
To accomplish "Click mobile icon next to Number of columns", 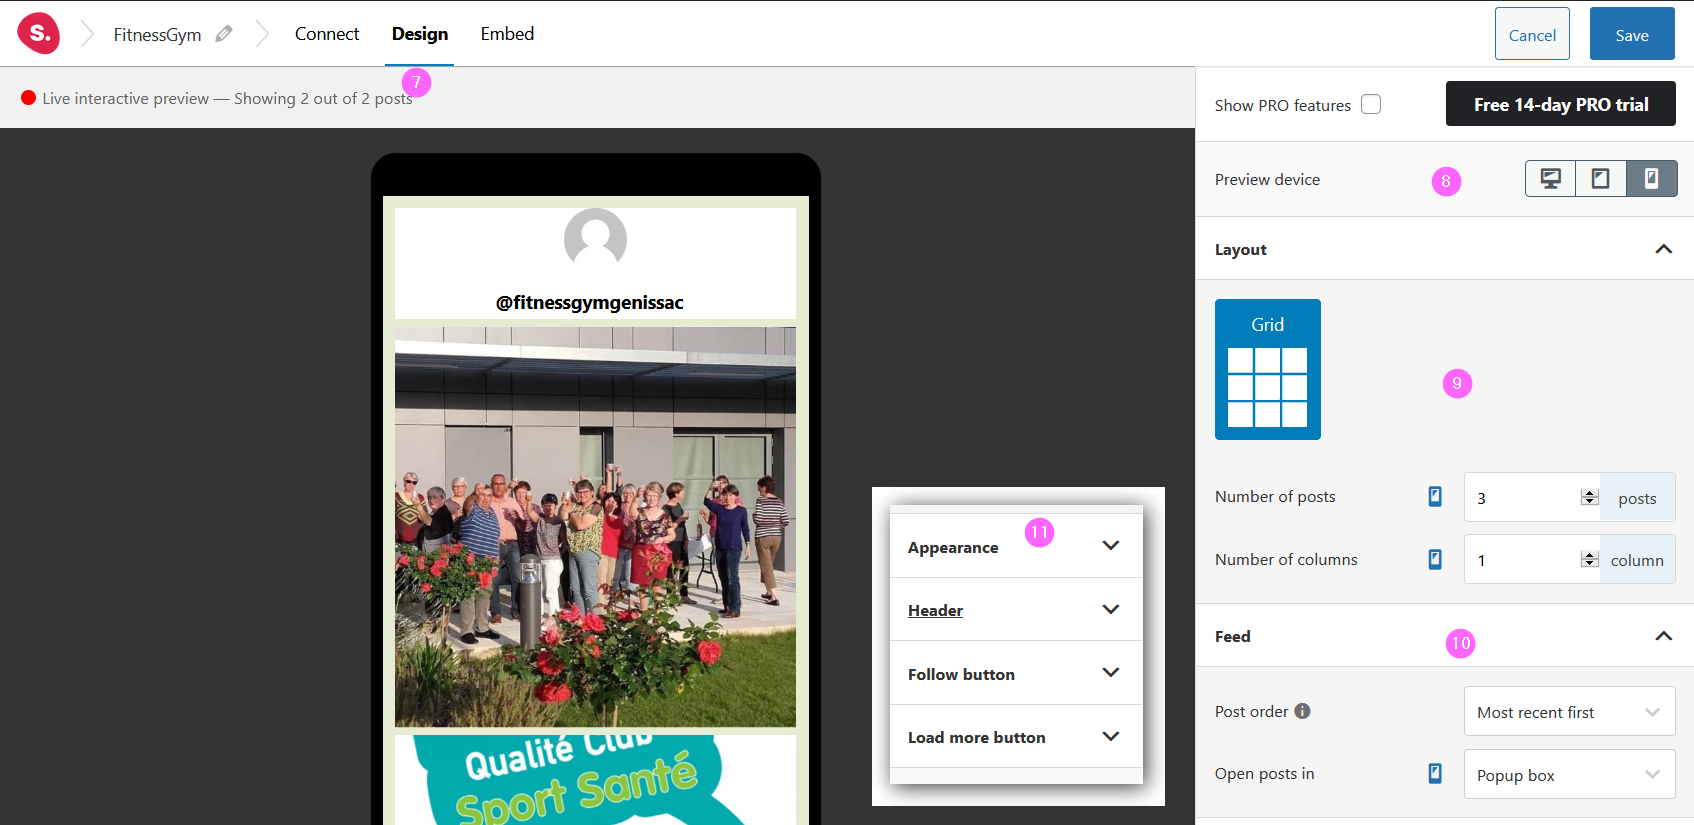I will coord(1435,559).
